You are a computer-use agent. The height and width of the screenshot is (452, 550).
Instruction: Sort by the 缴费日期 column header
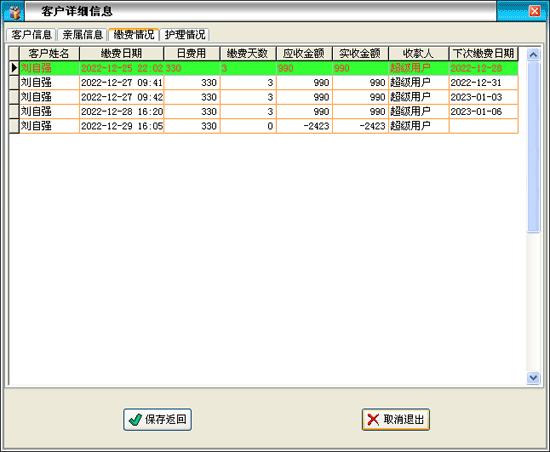coord(121,54)
